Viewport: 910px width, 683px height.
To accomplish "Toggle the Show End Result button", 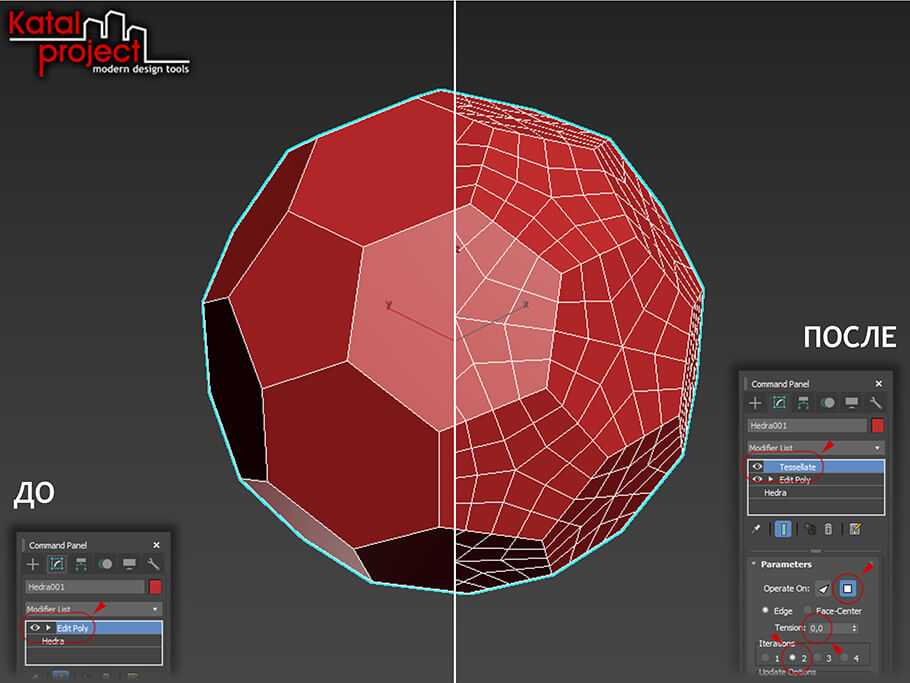I will coord(783,529).
